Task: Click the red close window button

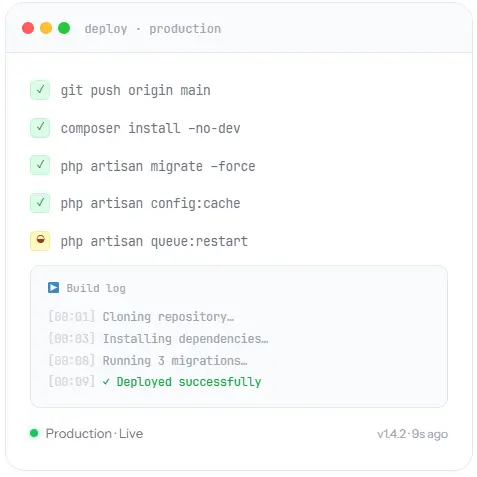Action: coord(28,28)
